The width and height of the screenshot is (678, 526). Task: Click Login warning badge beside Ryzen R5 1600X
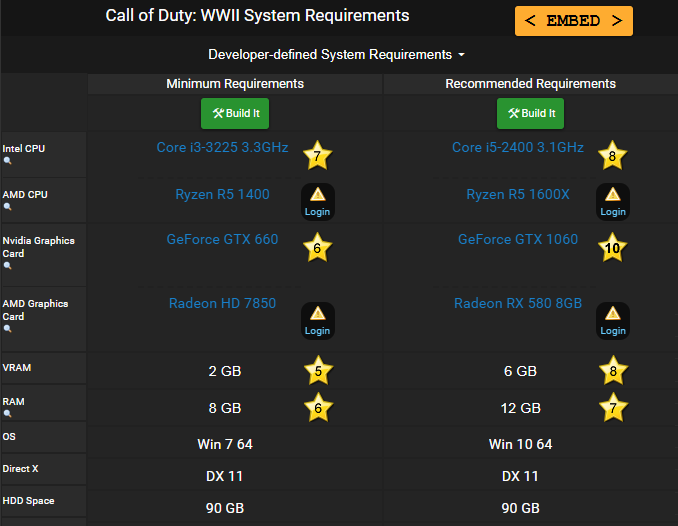(613, 202)
